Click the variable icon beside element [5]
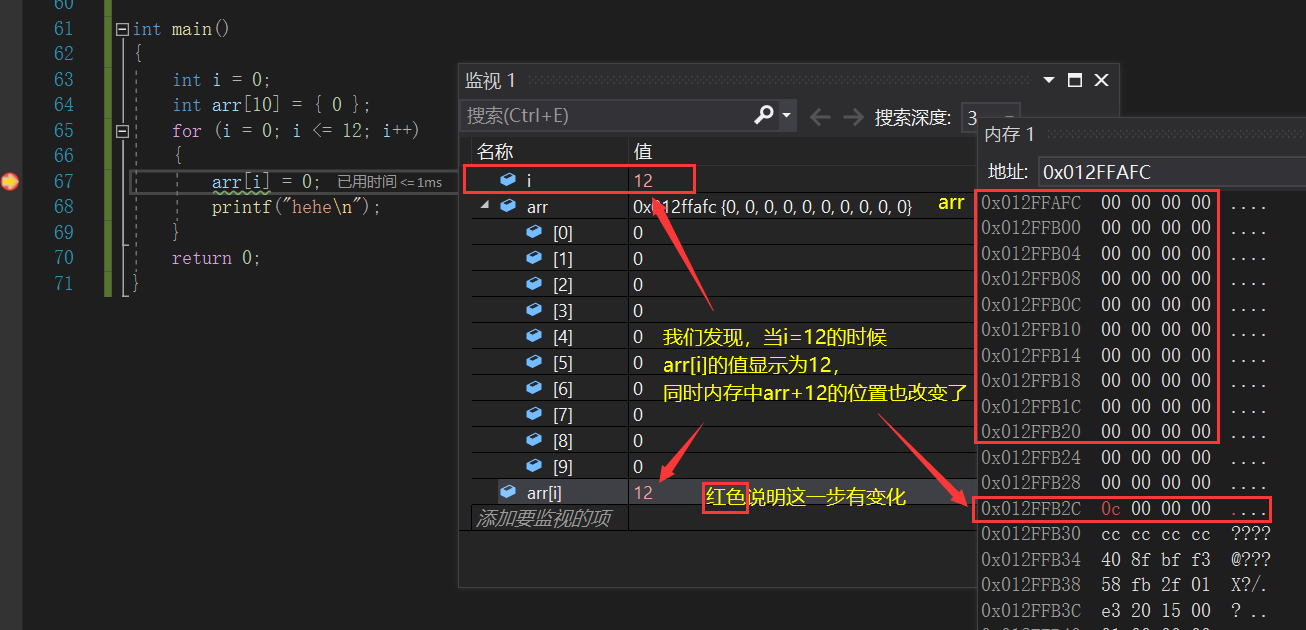Image resolution: width=1306 pixels, height=630 pixels. pos(532,362)
